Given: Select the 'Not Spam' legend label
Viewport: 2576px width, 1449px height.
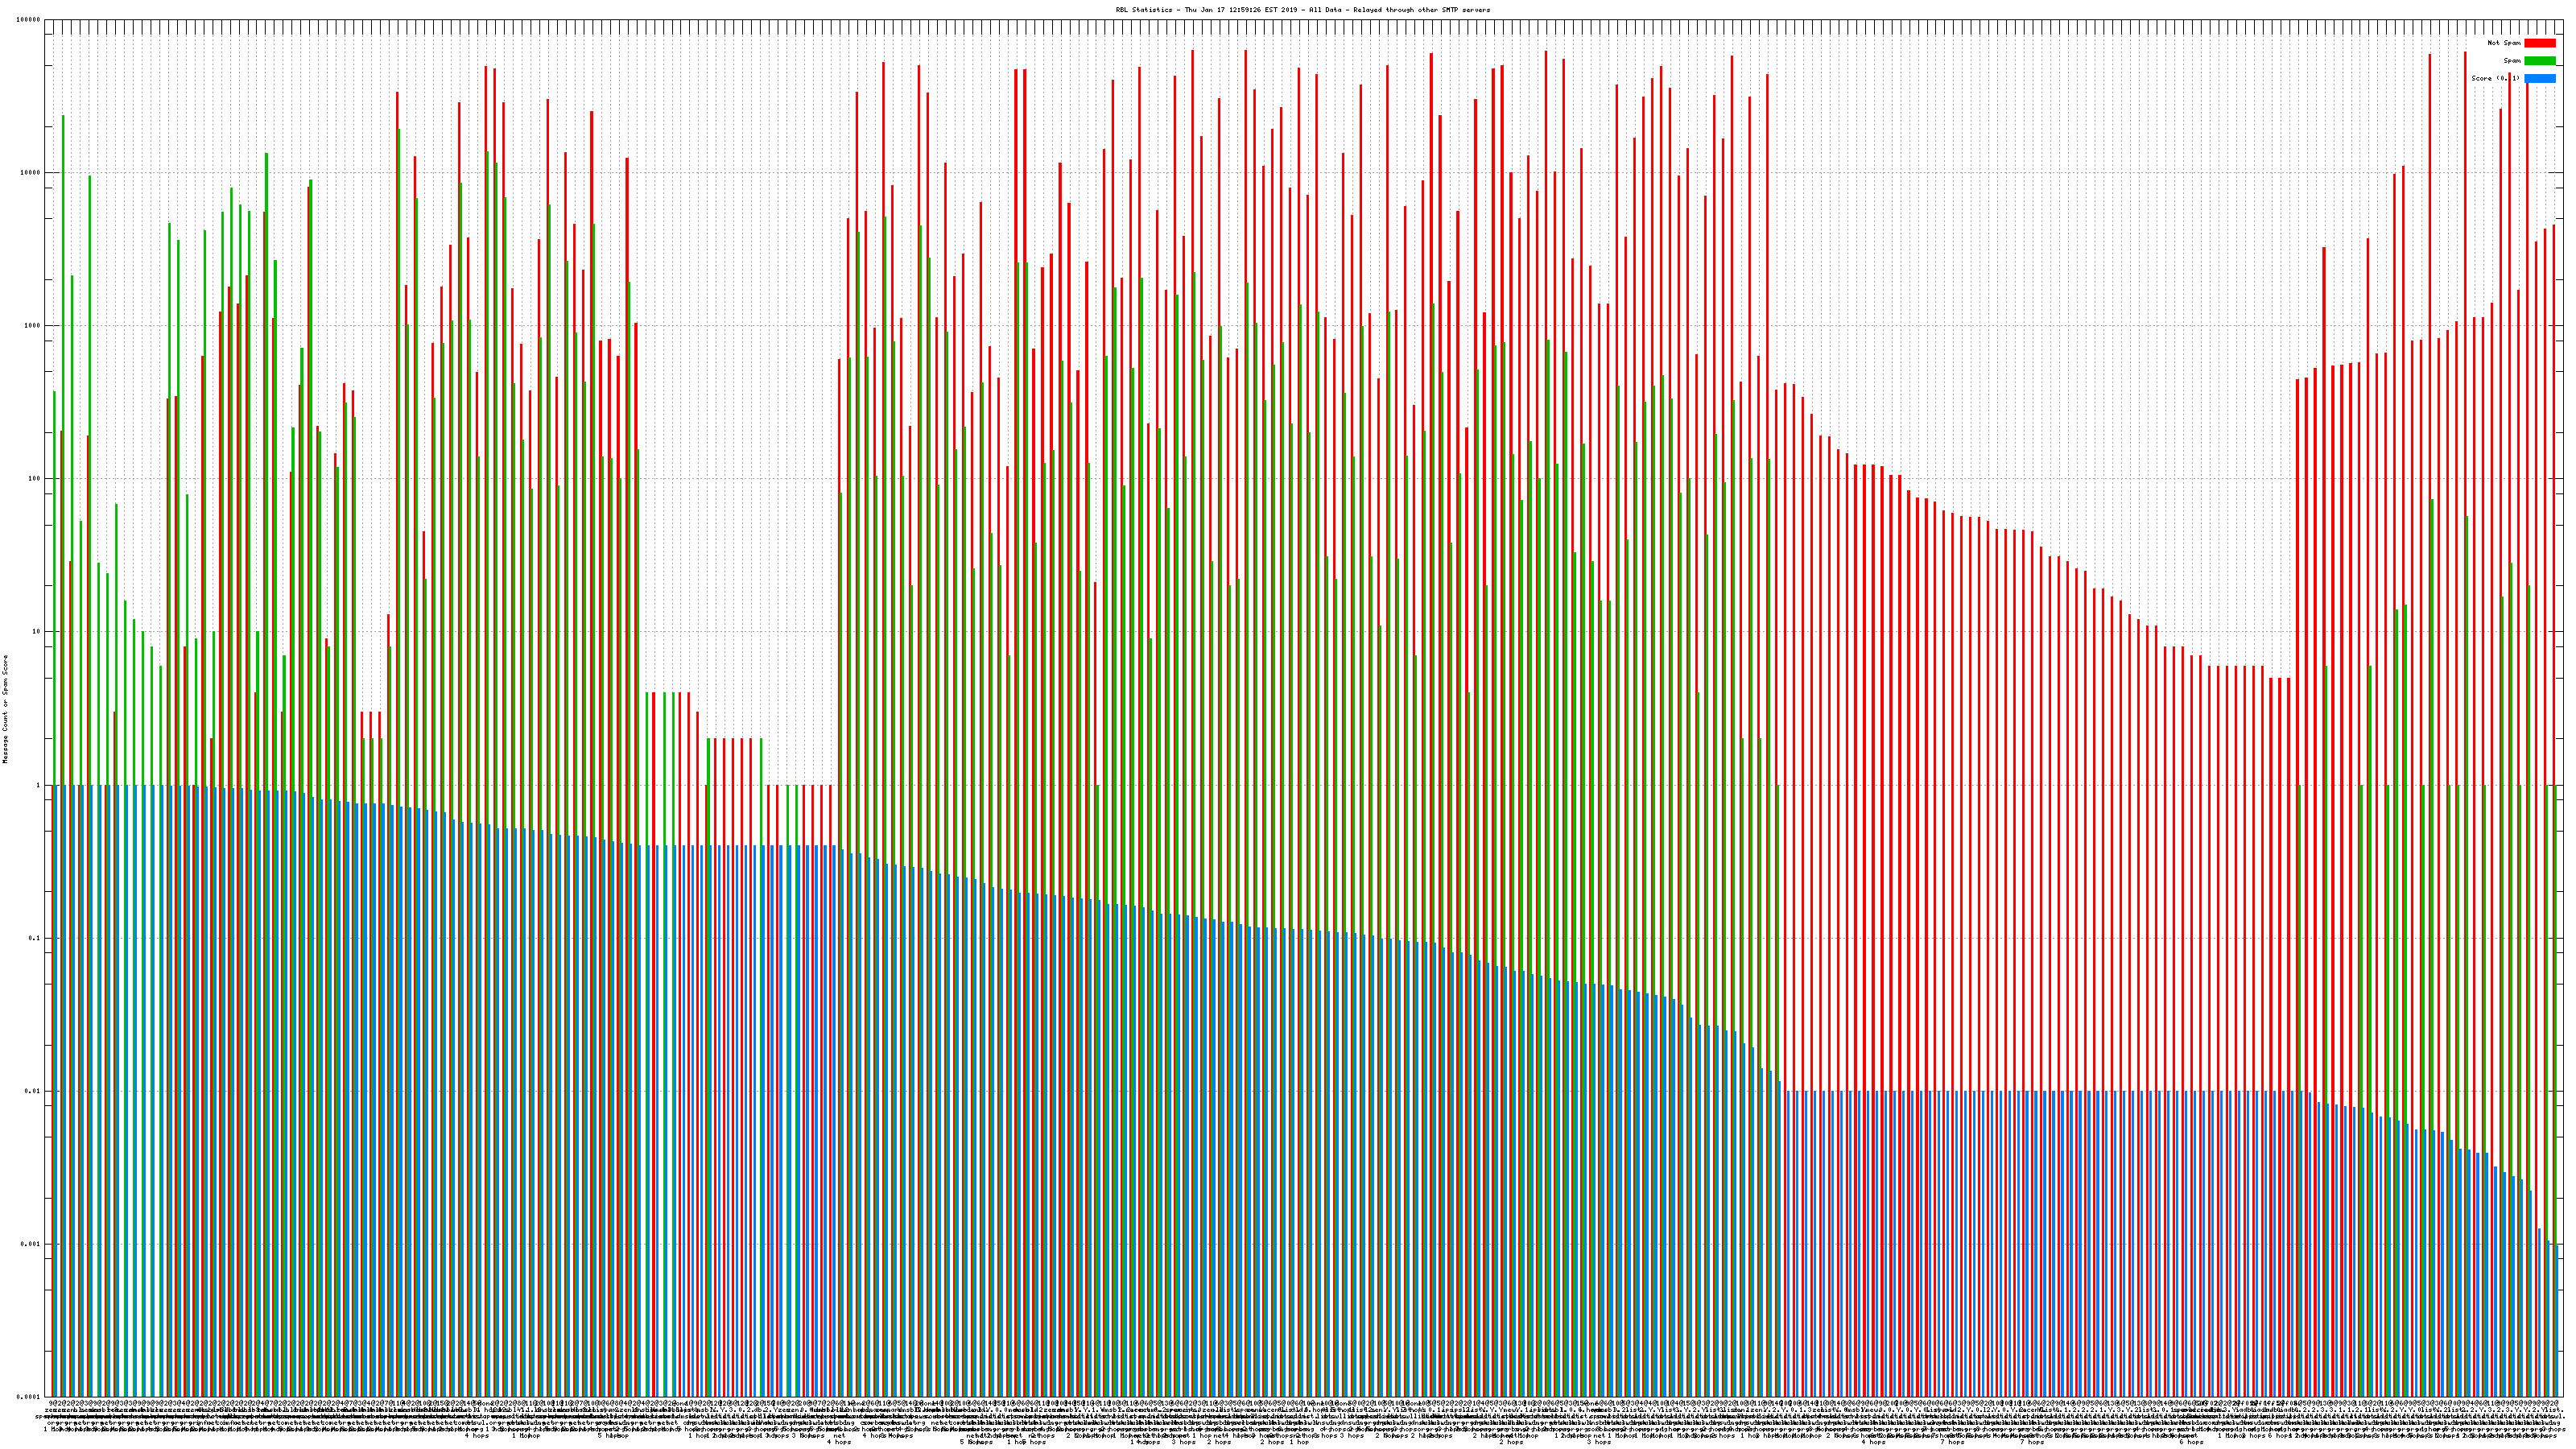Looking at the screenshot, I should [x=2504, y=43].
